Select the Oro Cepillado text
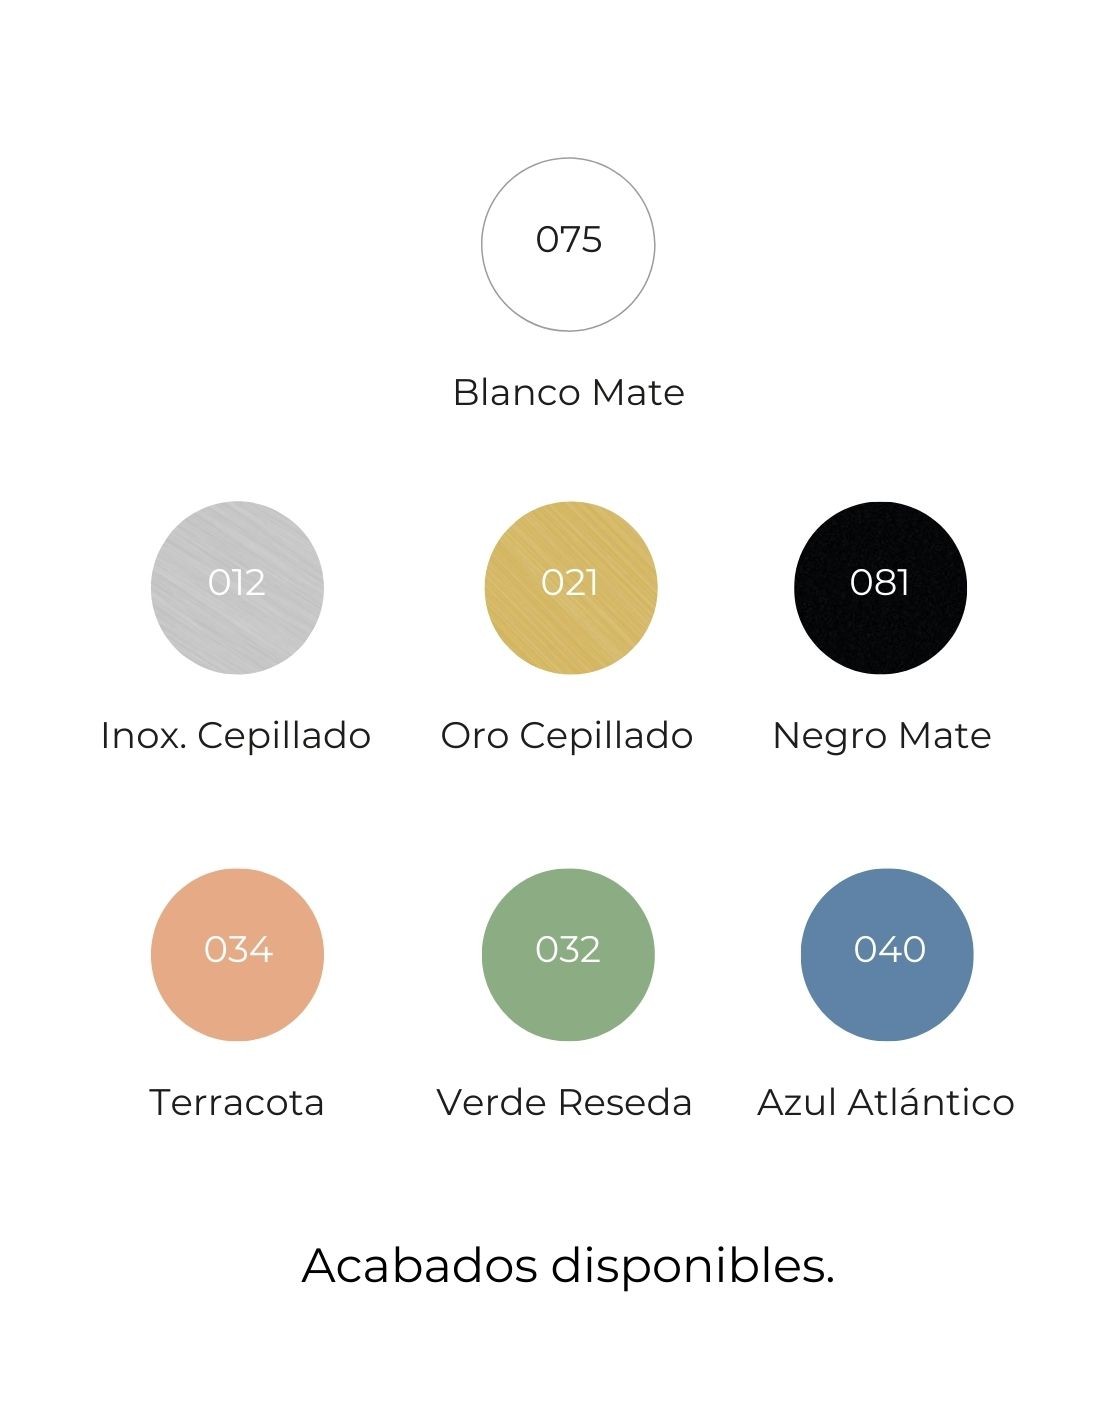 [x=567, y=736]
